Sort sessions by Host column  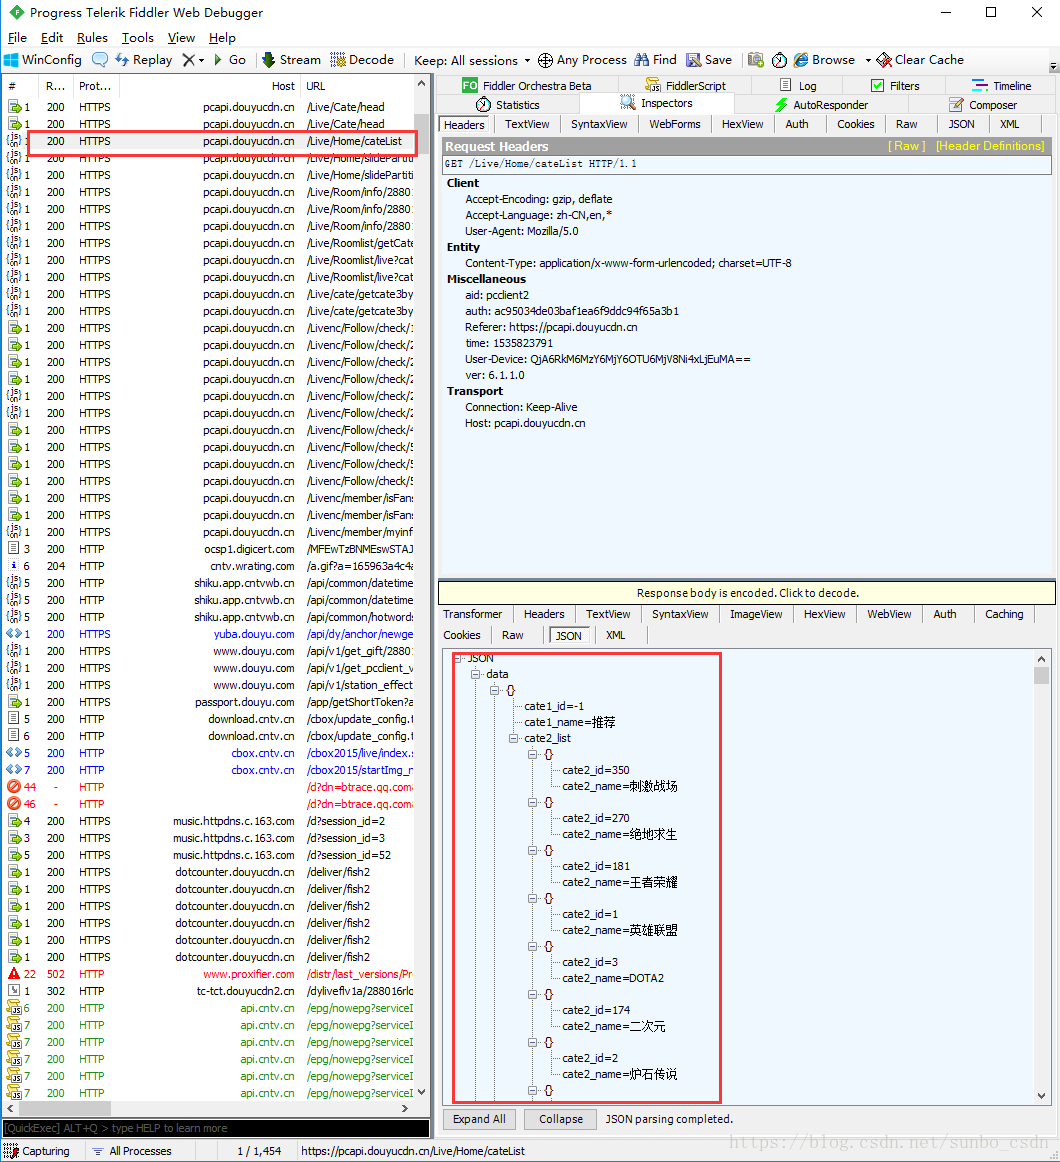[208, 86]
